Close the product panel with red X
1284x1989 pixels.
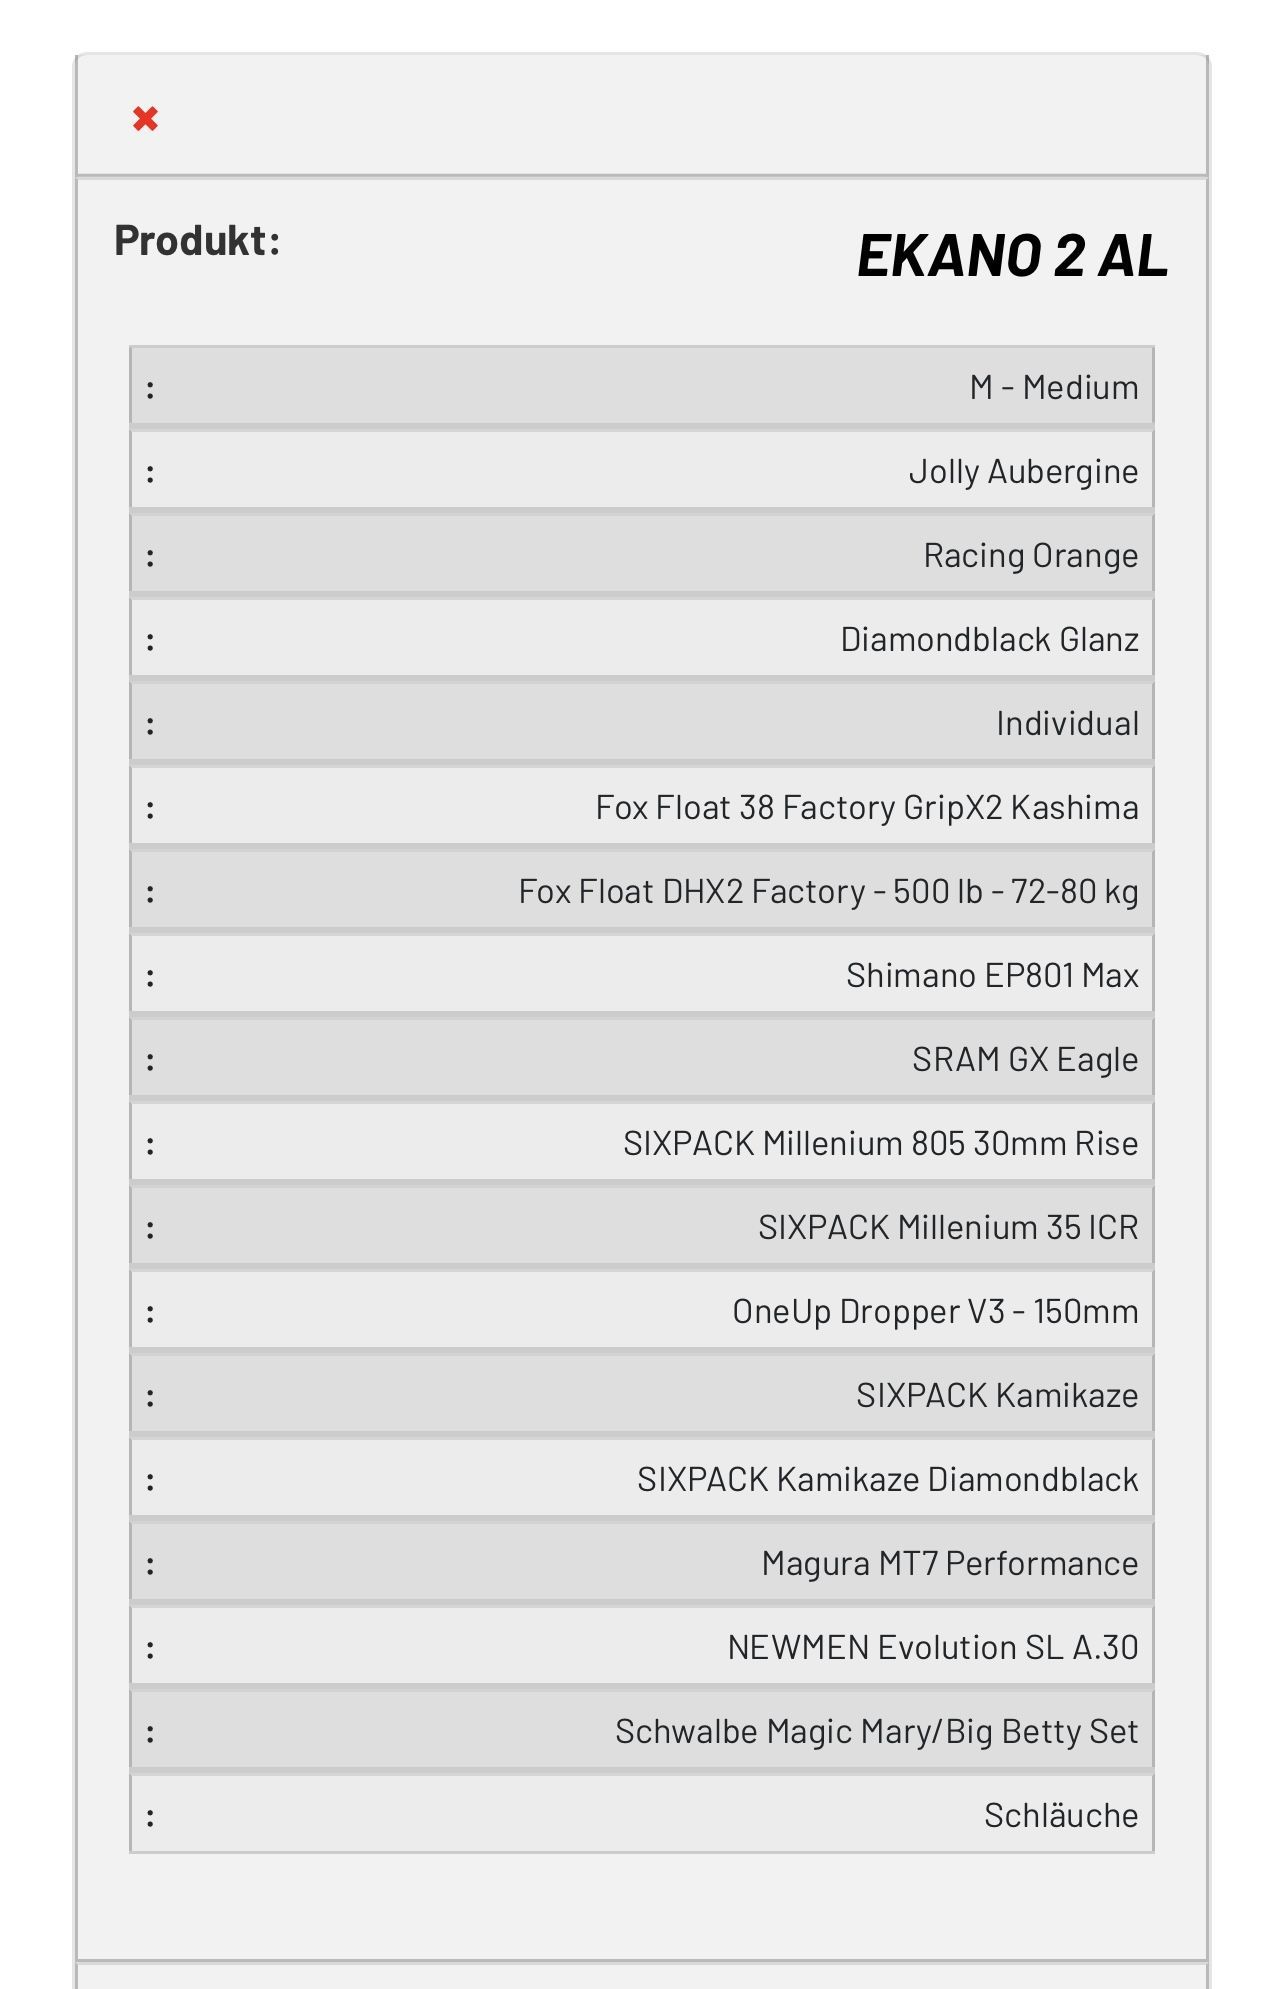click(145, 119)
